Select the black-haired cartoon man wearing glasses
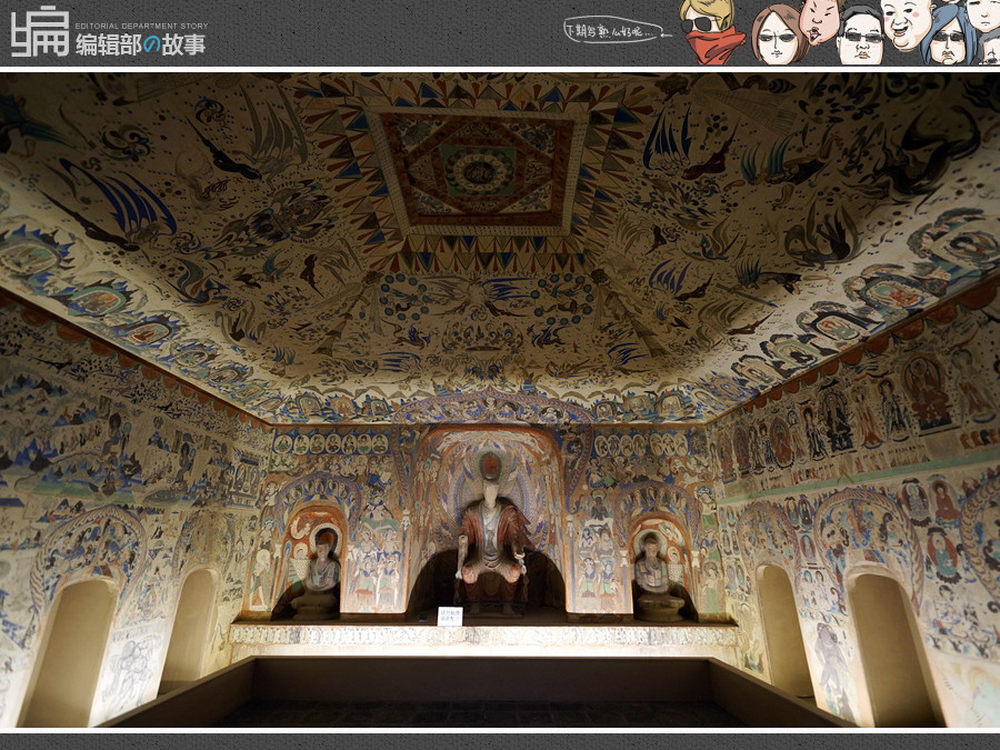The image size is (1000, 750). tap(860, 37)
